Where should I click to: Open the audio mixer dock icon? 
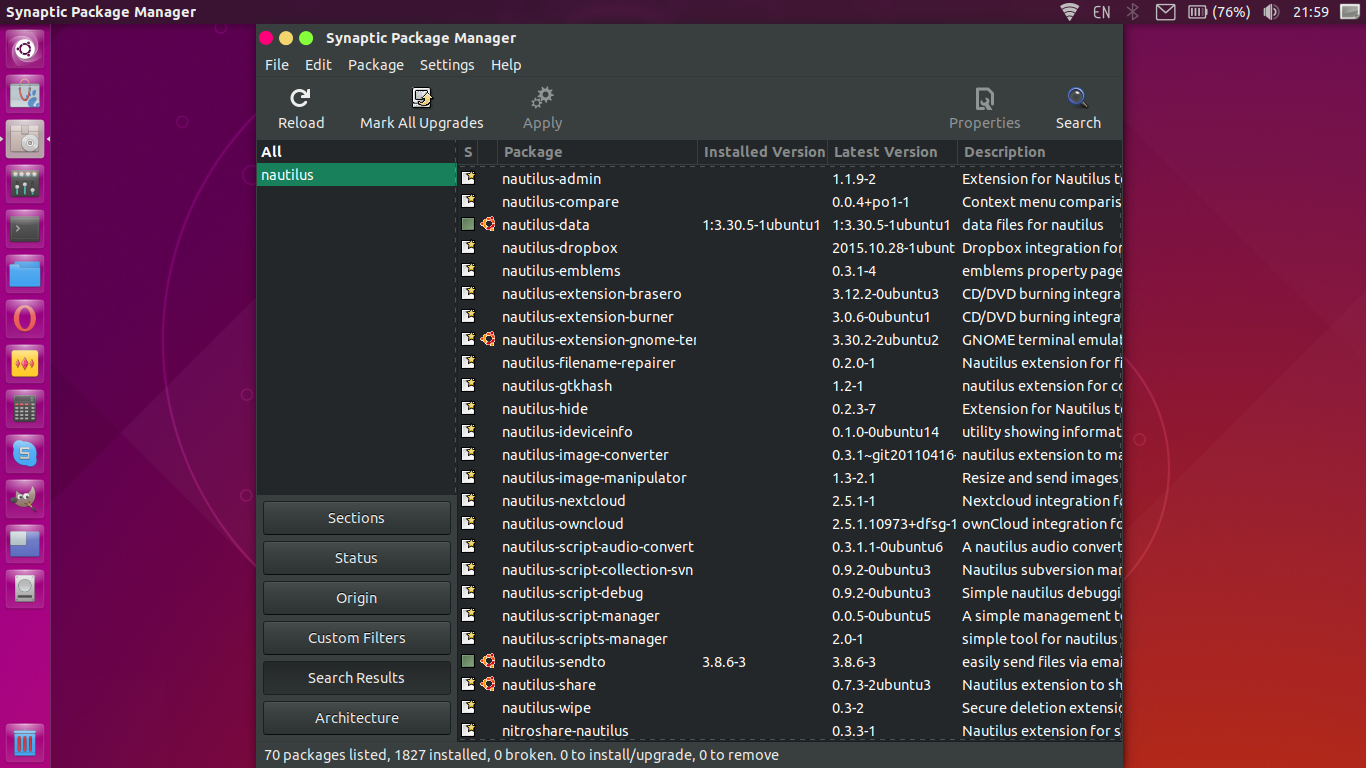click(25, 183)
